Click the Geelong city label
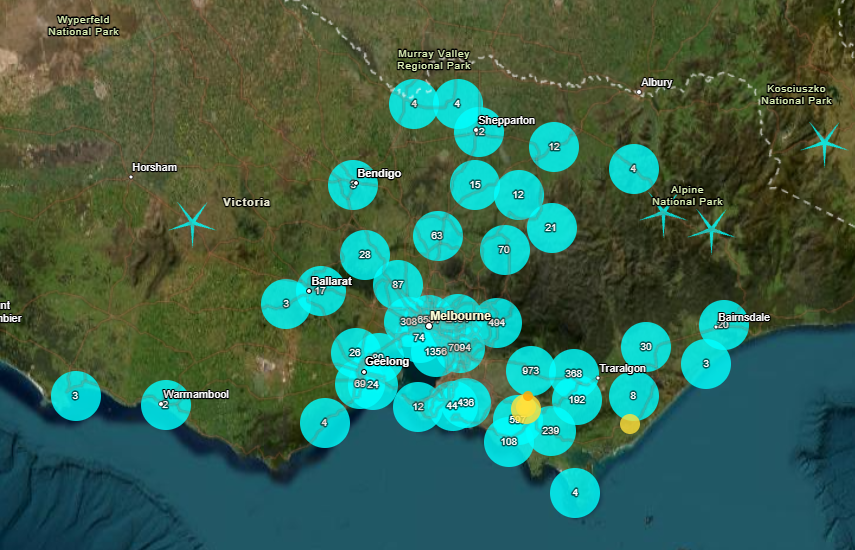Screen dimensions: 855x550 click(387, 361)
